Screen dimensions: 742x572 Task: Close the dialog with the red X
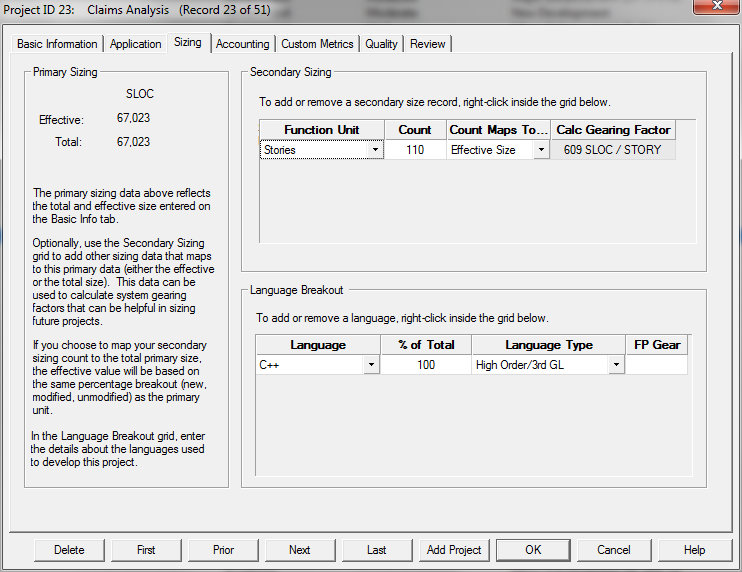click(716, 6)
